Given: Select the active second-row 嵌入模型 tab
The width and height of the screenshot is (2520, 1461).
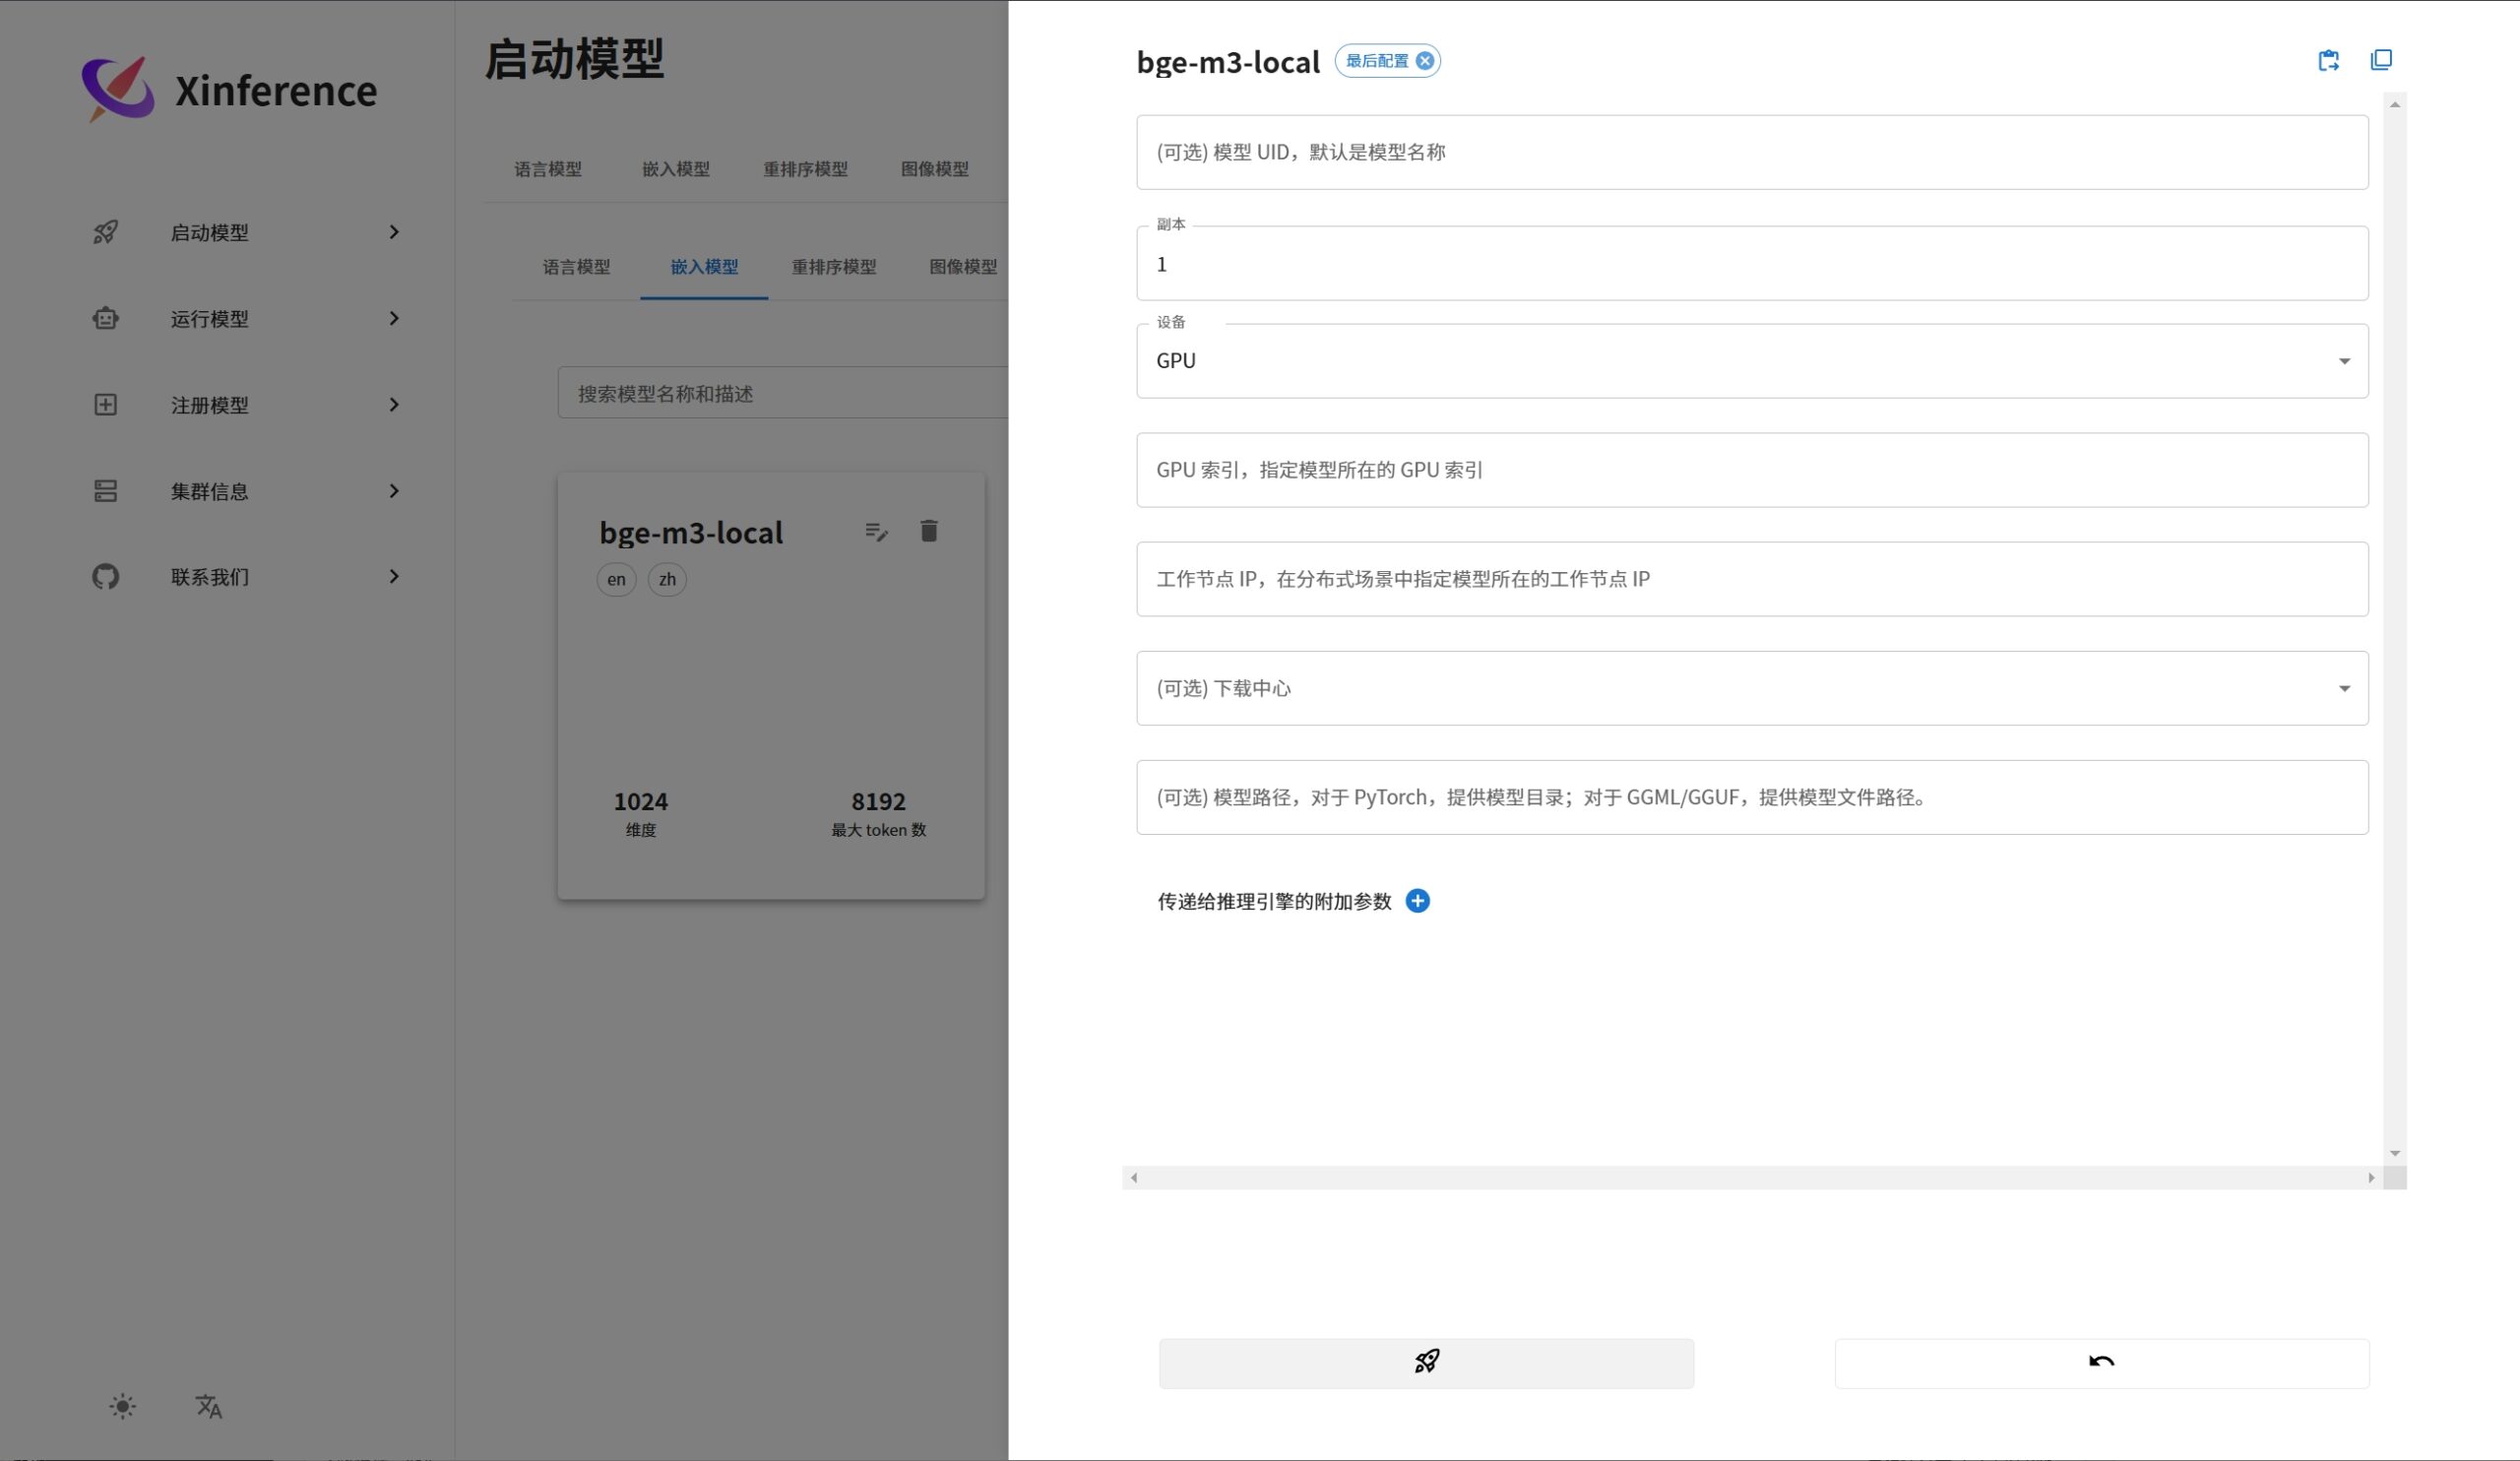Looking at the screenshot, I should tap(704, 267).
